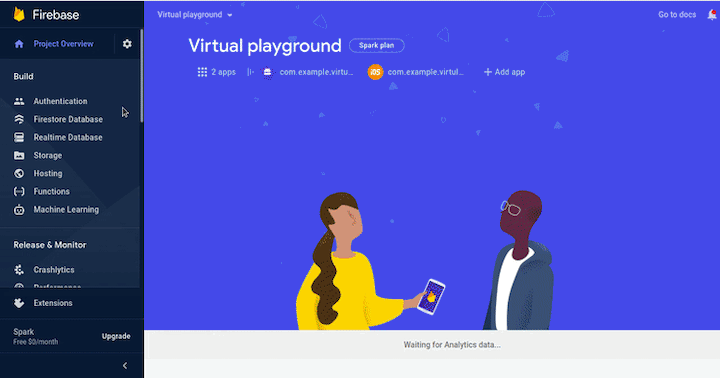Click the Add app button
720x378 pixels.
504,72
